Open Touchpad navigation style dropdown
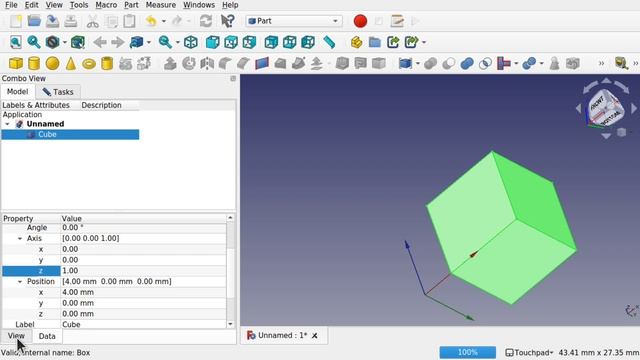640x360 pixels. click(x=529, y=353)
